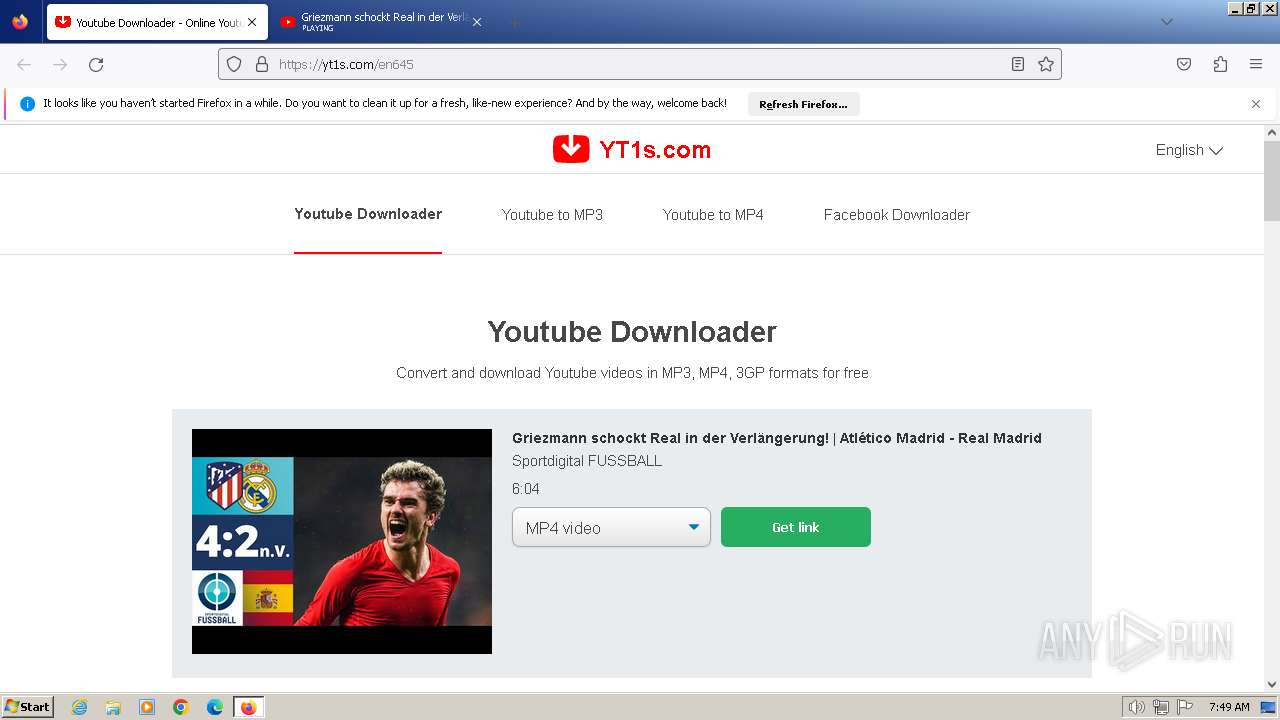Viewport: 1280px width, 720px height.
Task: Open Windows Explorer folder from taskbar
Action: 113,707
